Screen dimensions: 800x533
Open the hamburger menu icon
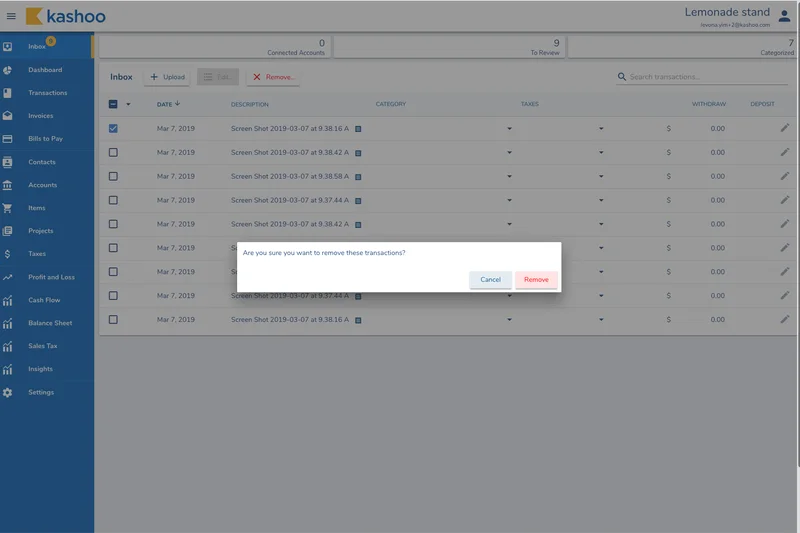(11, 16)
